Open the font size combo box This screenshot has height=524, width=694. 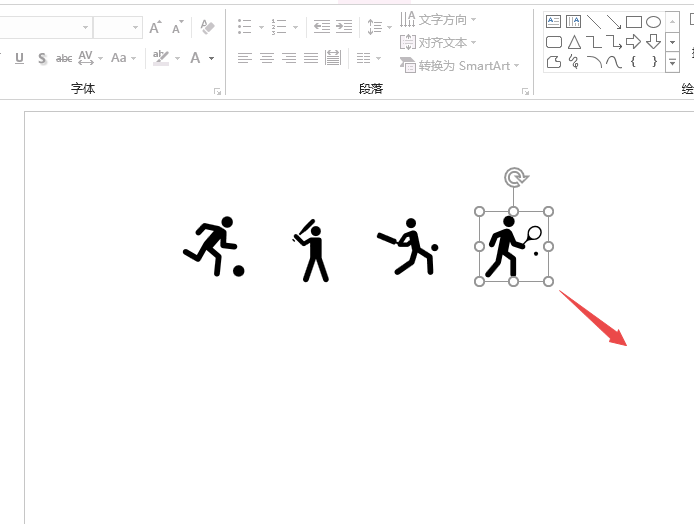click(118, 27)
